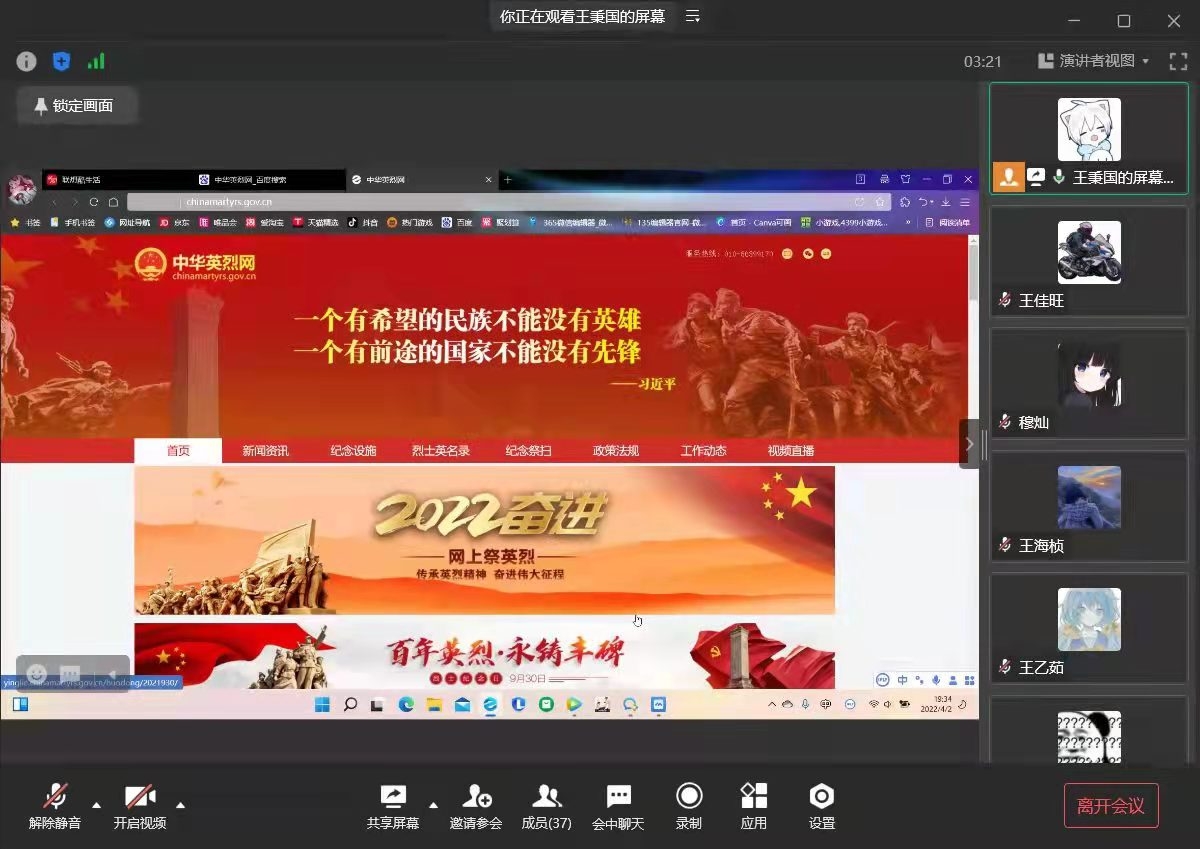1200x849 pixels.
Task: Check the green network signal bars icon
Action: coord(96,61)
